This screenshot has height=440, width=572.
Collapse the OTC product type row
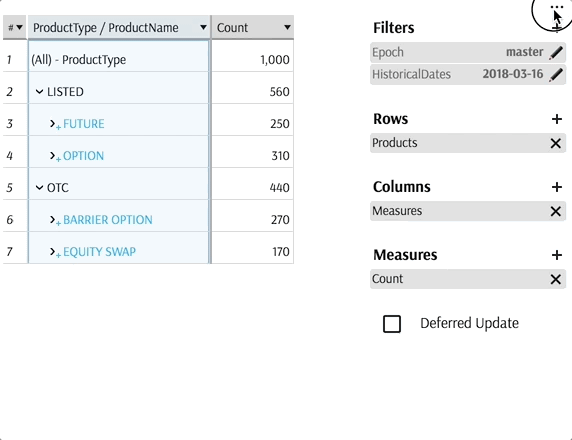point(39,188)
